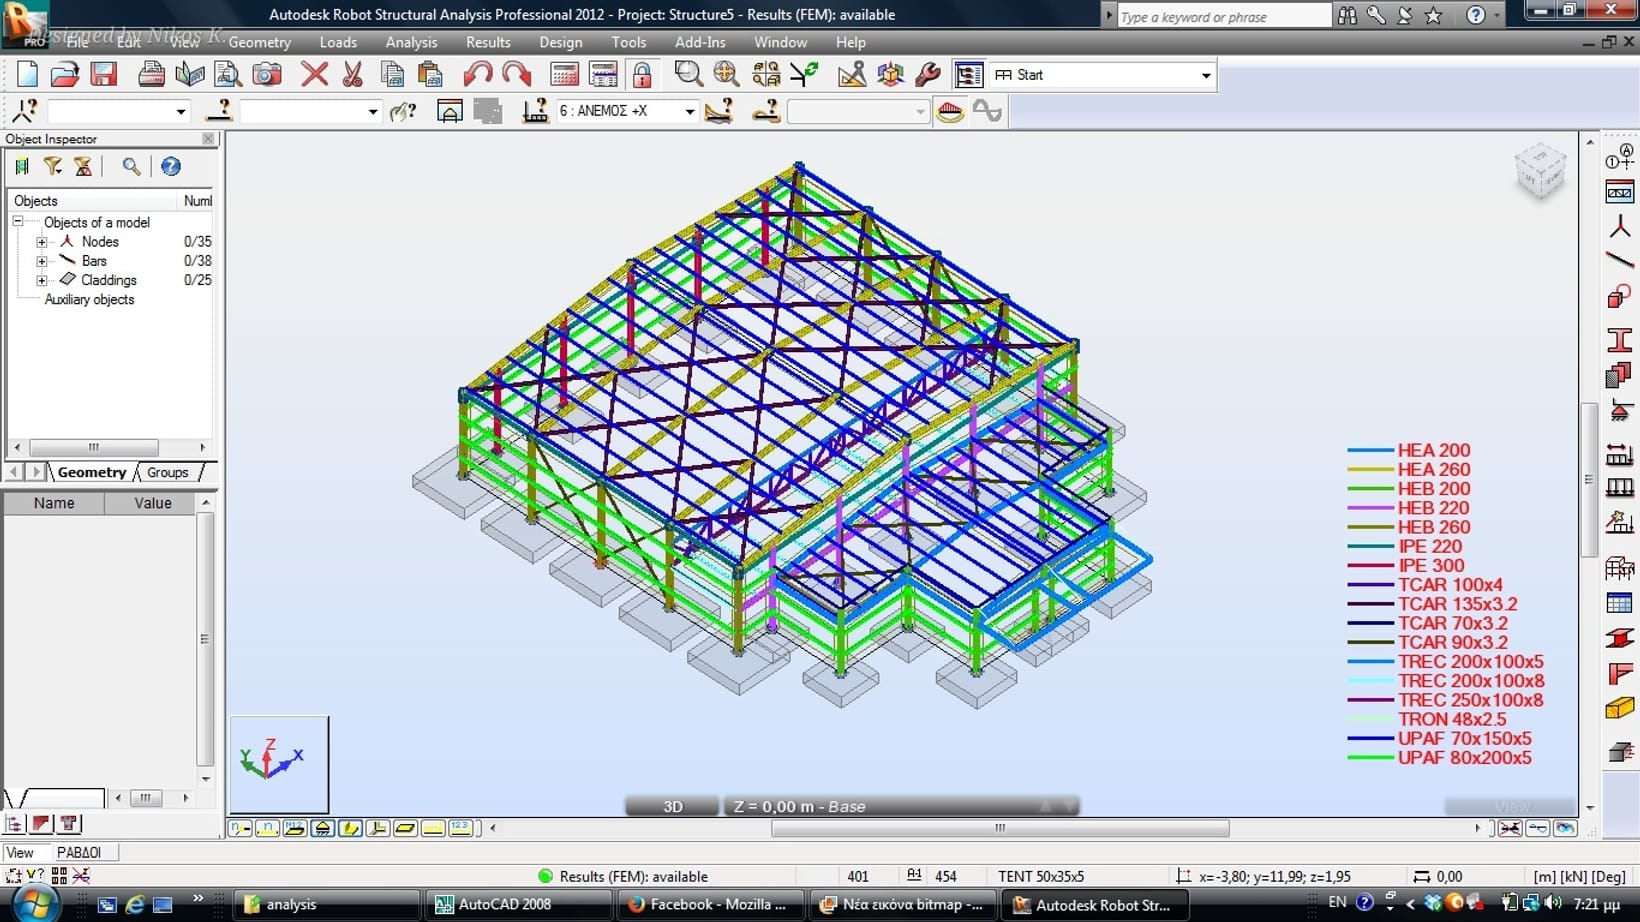
Task: Toggle support symbols display button
Action: click(322, 828)
